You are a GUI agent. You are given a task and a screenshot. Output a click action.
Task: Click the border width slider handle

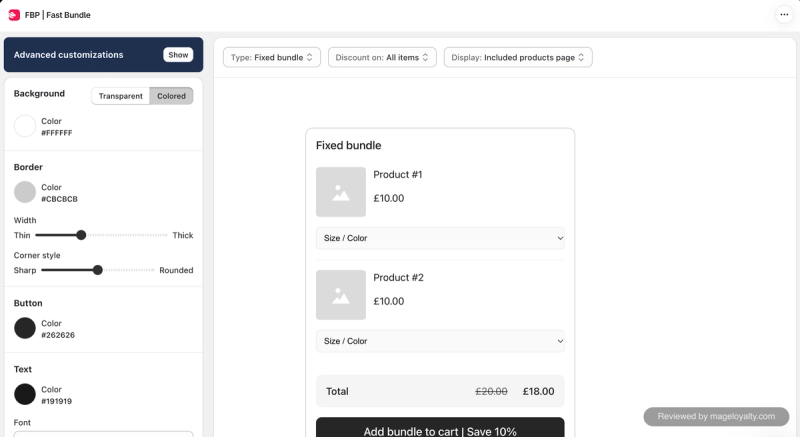pos(81,235)
